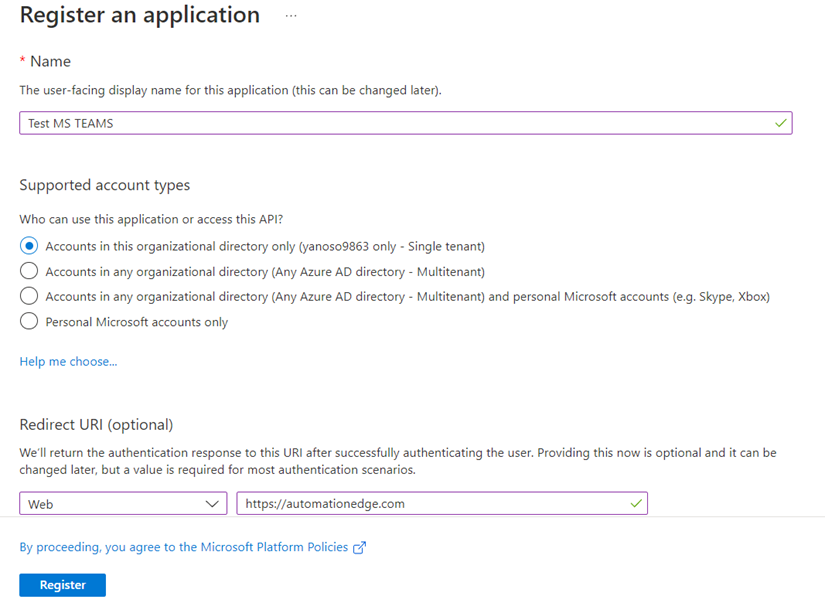Click the red asterisk beside Name
Screen dimensions: 825x613
click(x=24, y=61)
